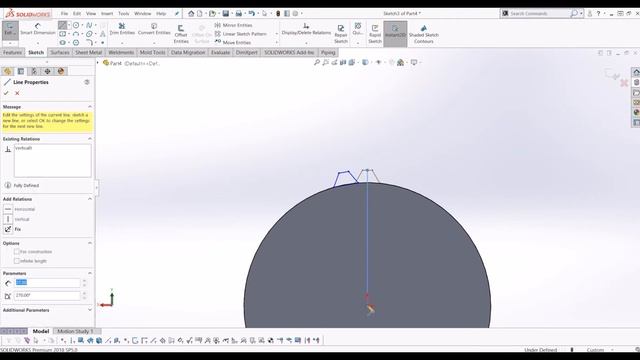Image resolution: width=640 pixels, height=360 pixels.
Task: Open the Tools menu
Action: pos(124,13)
